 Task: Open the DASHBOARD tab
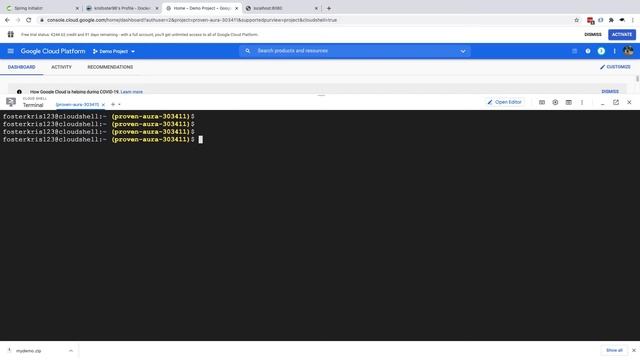pyautogui.click(x=22, y=67)
